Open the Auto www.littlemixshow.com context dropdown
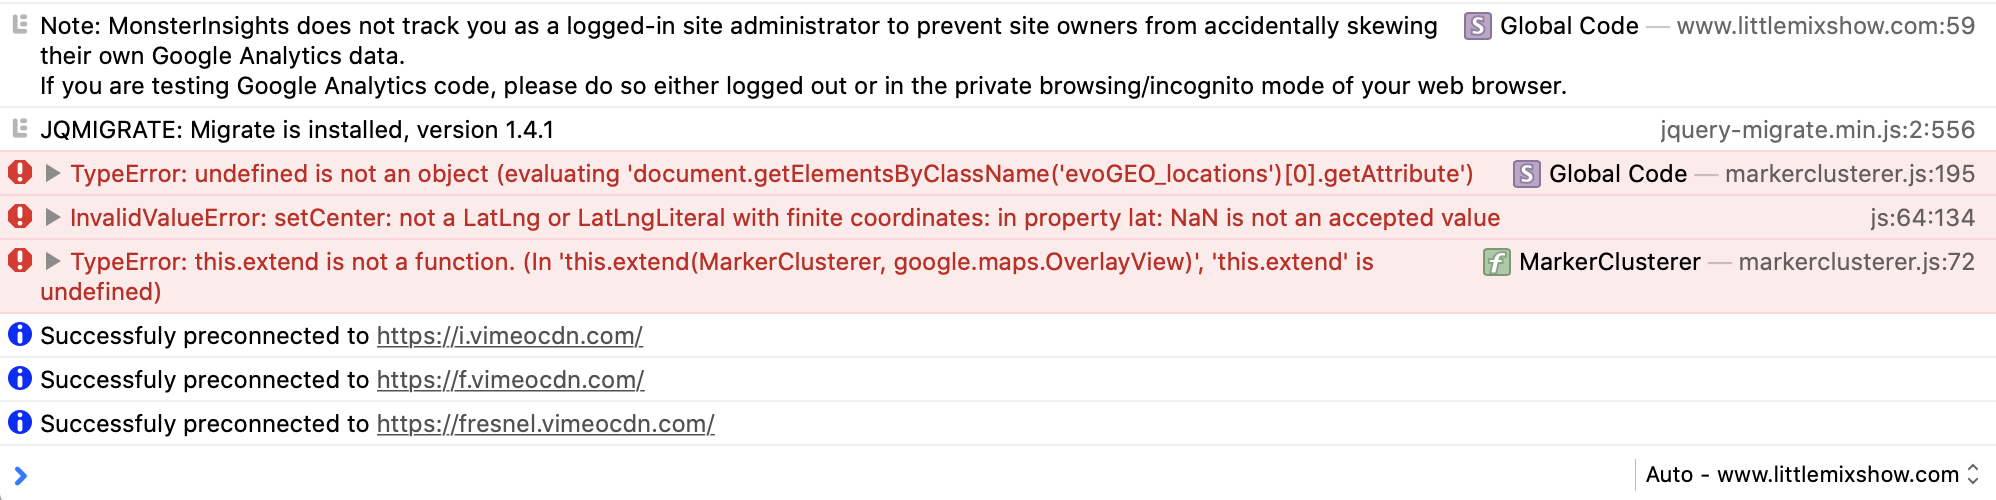Viewport: 1996px width, 500px height. point(1812,474)
